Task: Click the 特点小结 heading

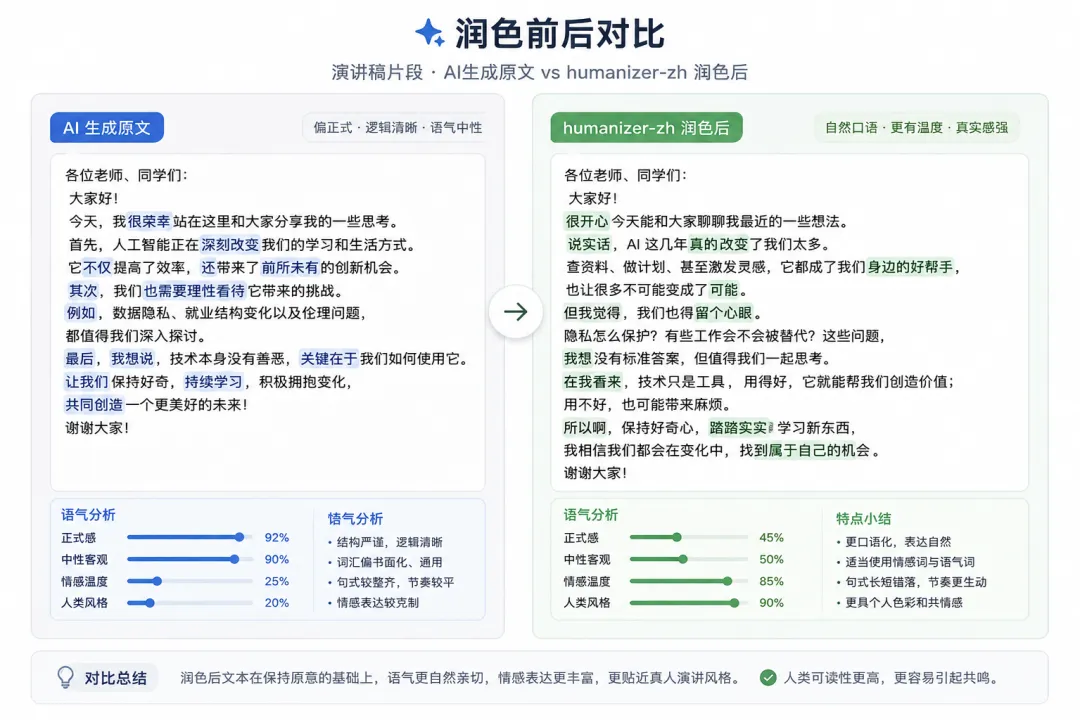Action: [x=864, y=519]
